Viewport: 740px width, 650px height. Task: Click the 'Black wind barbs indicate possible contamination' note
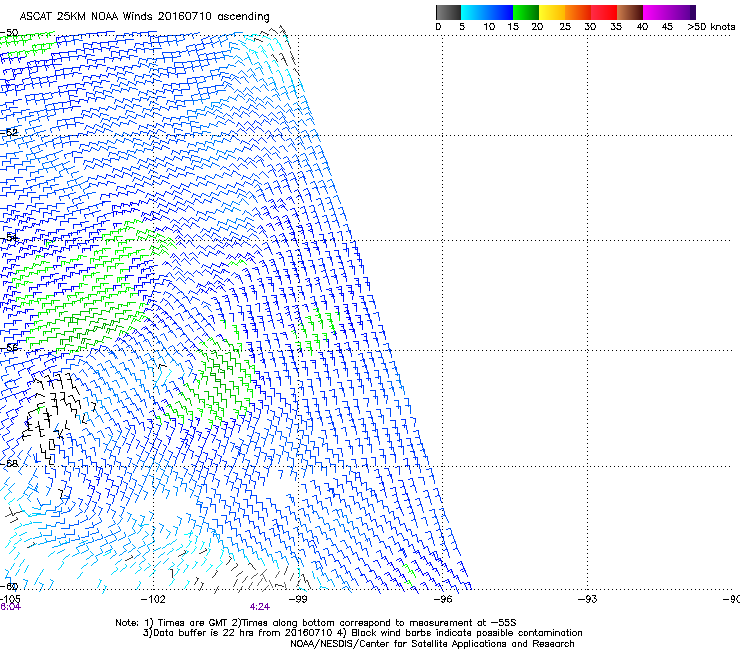click(460, 633)
